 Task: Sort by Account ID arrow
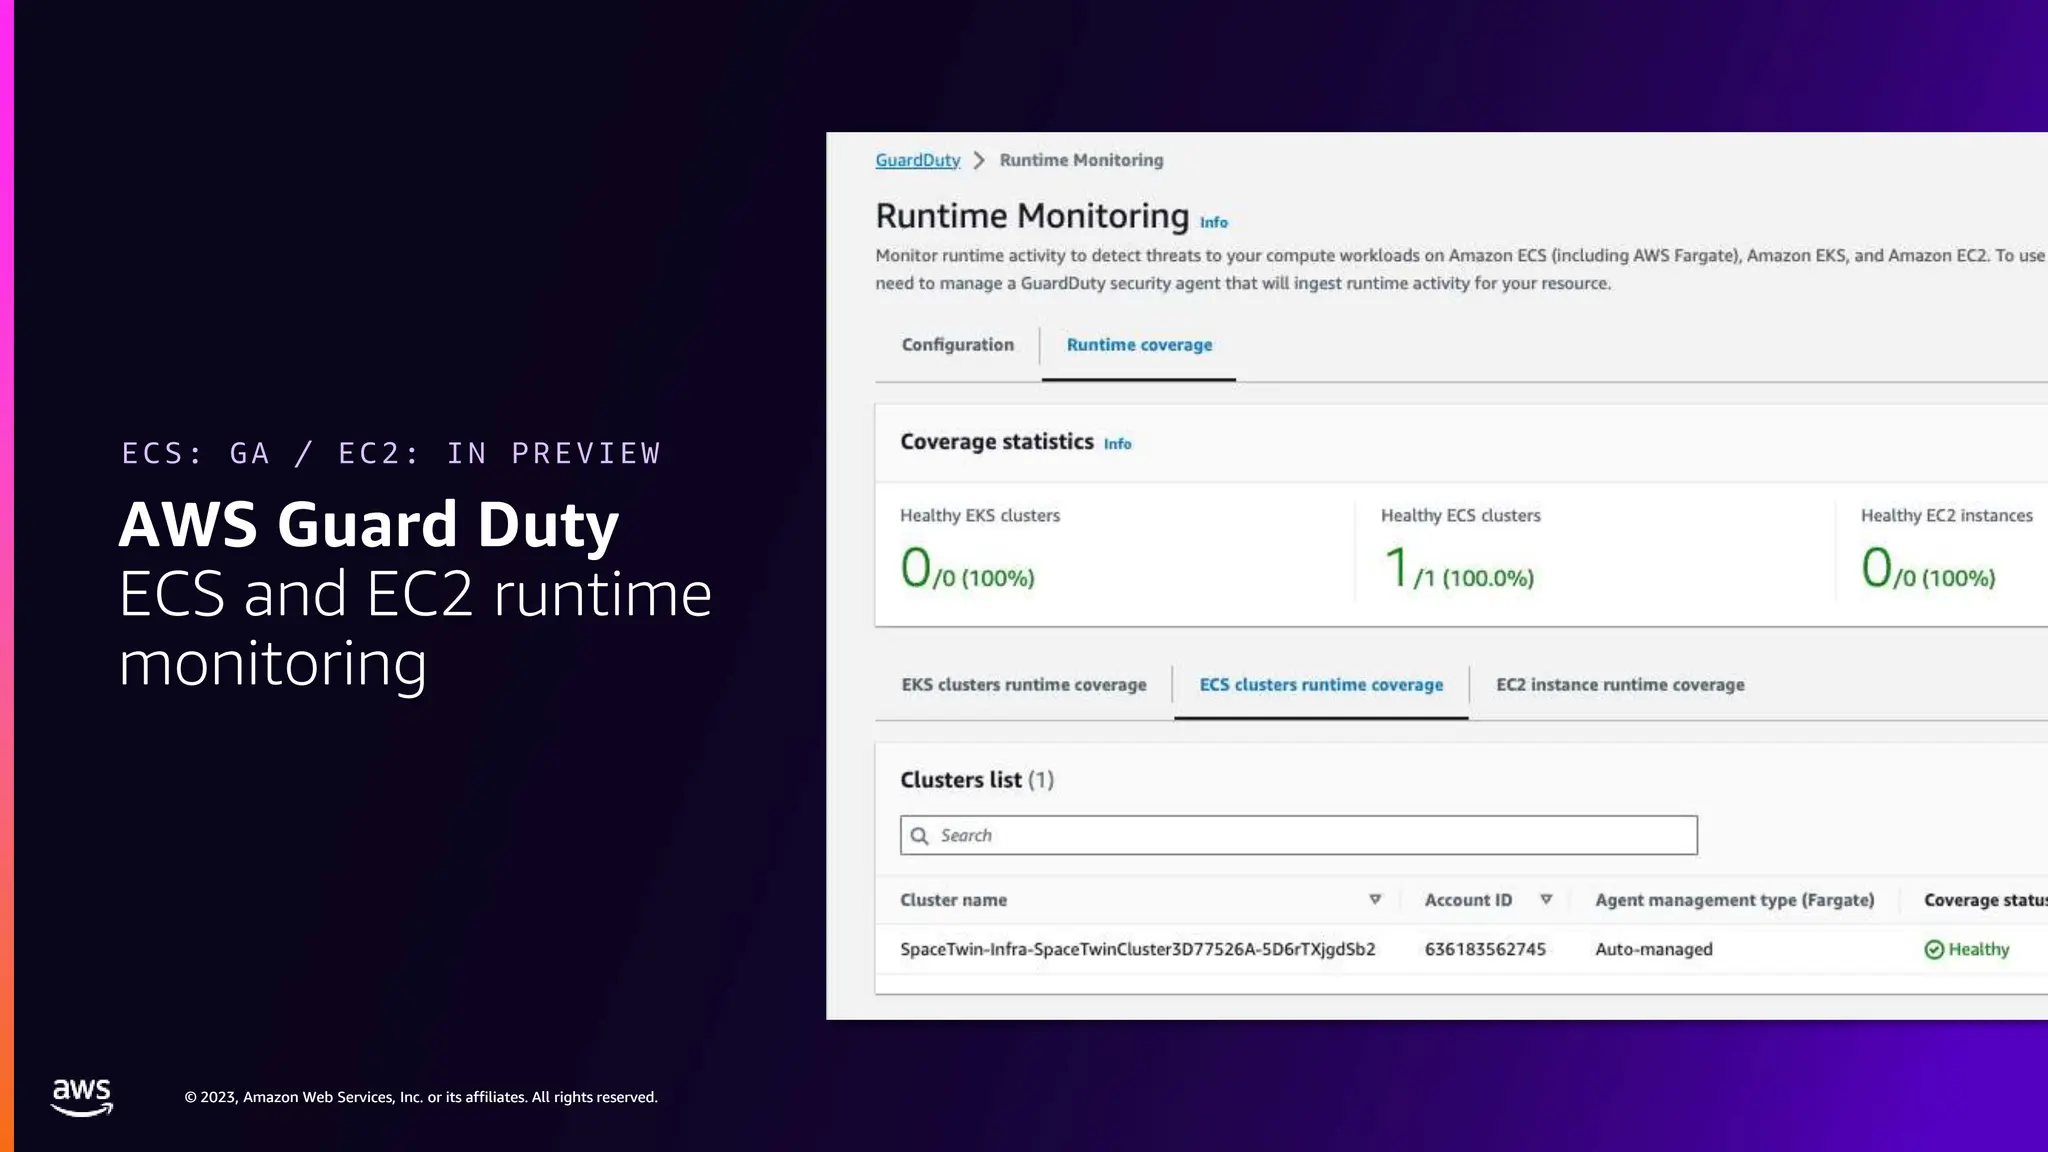click(1546, 900)
